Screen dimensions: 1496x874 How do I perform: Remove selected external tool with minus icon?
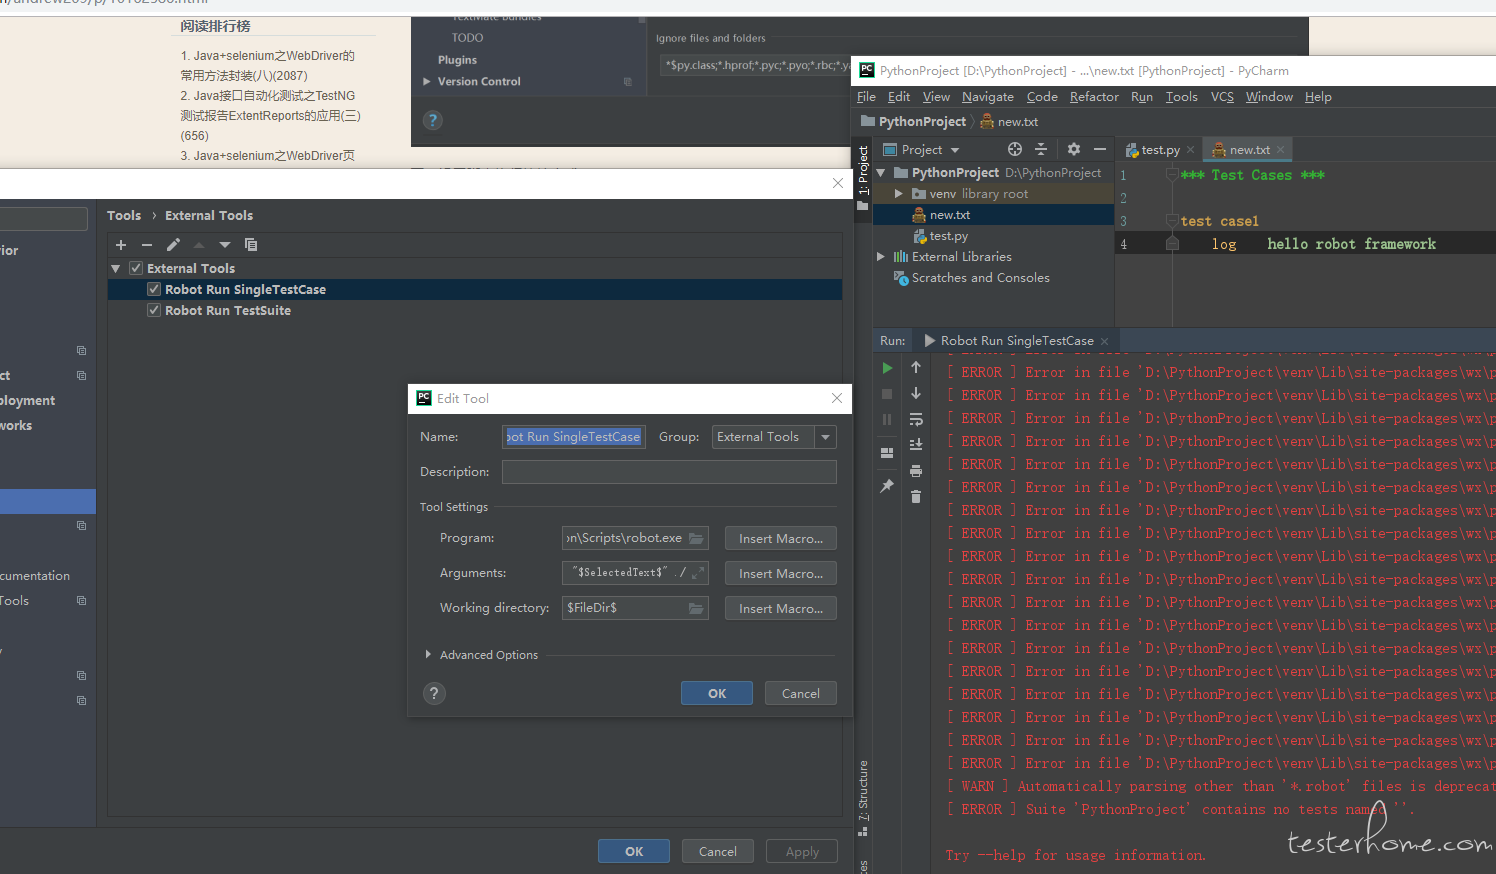click(x=147, y=245)
